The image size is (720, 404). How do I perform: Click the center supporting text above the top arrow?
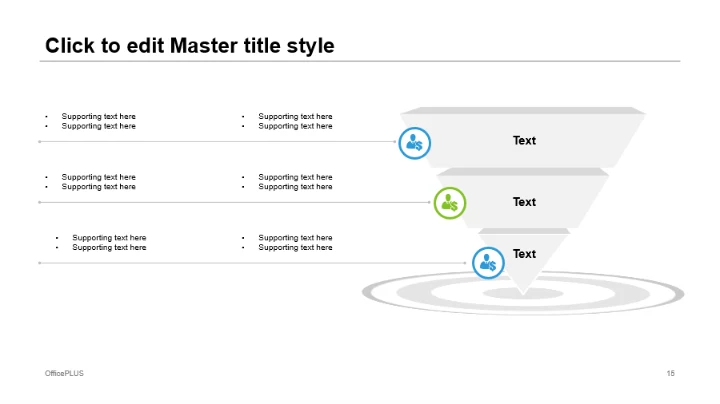coord(295,121)
